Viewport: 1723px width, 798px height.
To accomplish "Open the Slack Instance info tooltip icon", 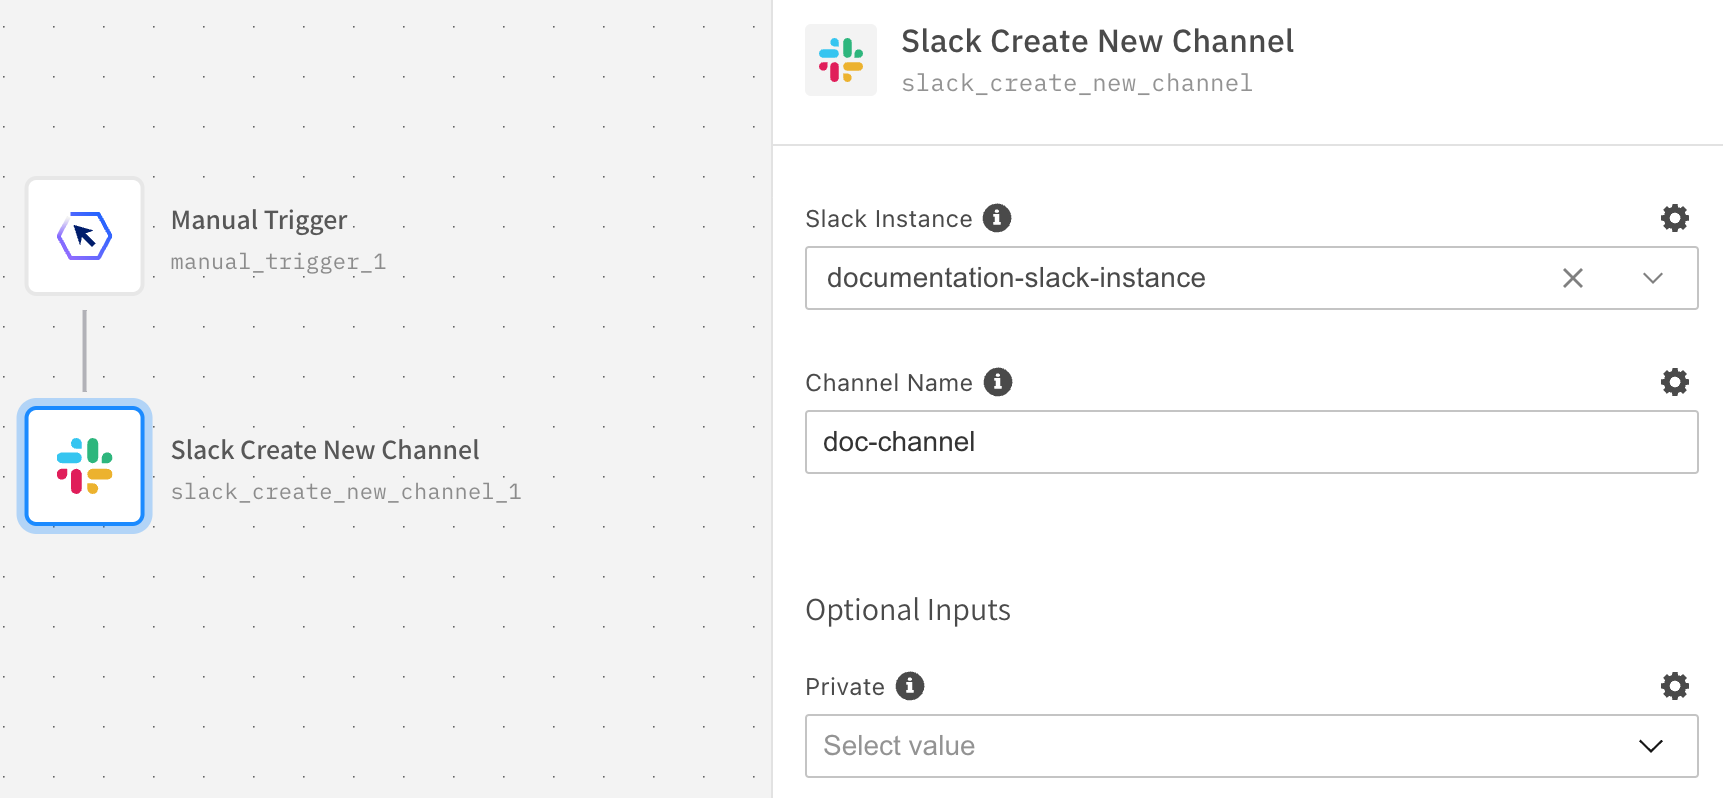I will [x=997, y=218].
